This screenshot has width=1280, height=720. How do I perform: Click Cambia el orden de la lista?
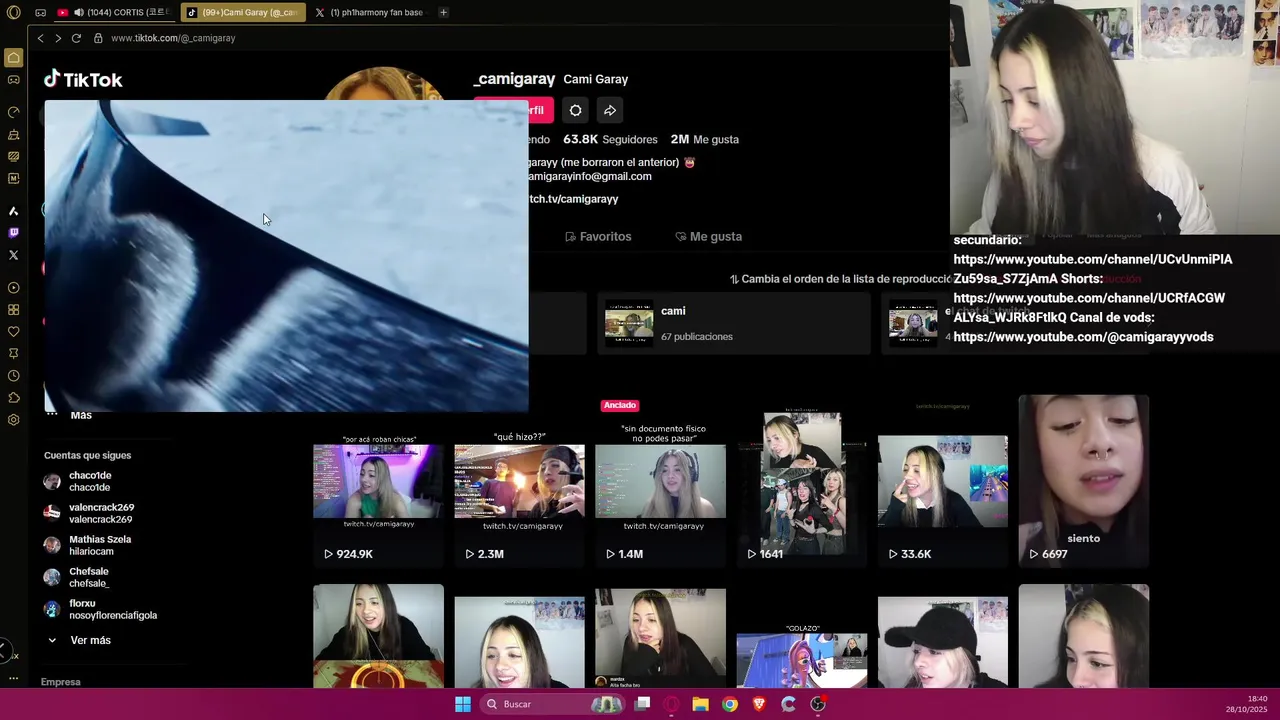839,279
